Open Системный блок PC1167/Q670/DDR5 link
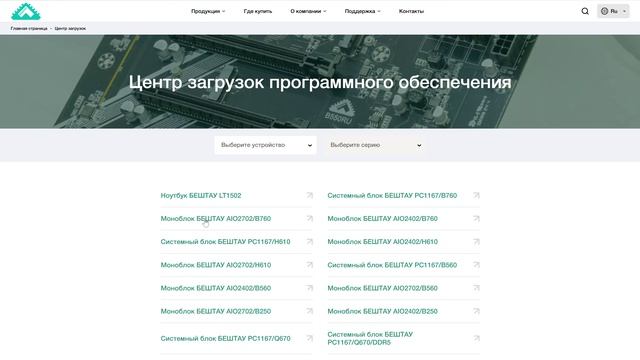Image resolution: width=640 pixels, height=360 pixels. pyautogui.click(x=370, y=338)
